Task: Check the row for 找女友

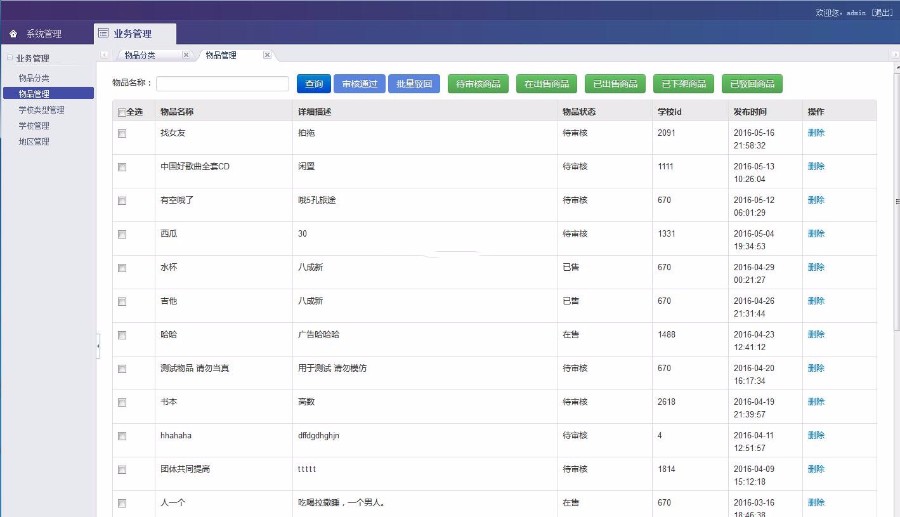Action: click(122, 133)
